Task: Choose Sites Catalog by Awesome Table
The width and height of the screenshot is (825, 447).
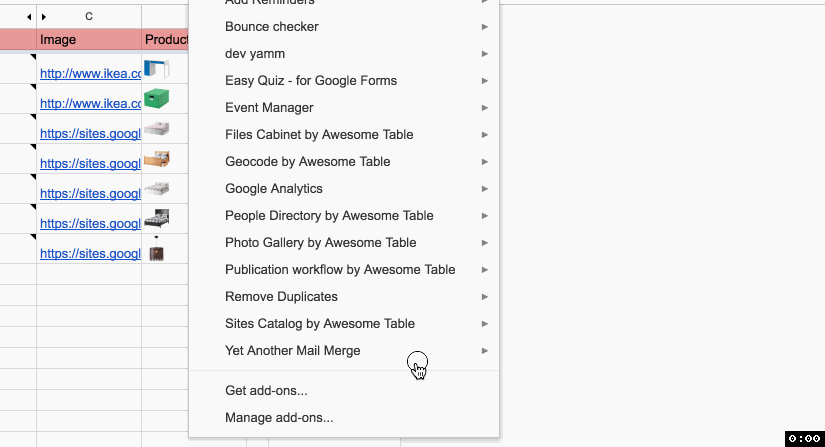Action: [x=319, y=324]
